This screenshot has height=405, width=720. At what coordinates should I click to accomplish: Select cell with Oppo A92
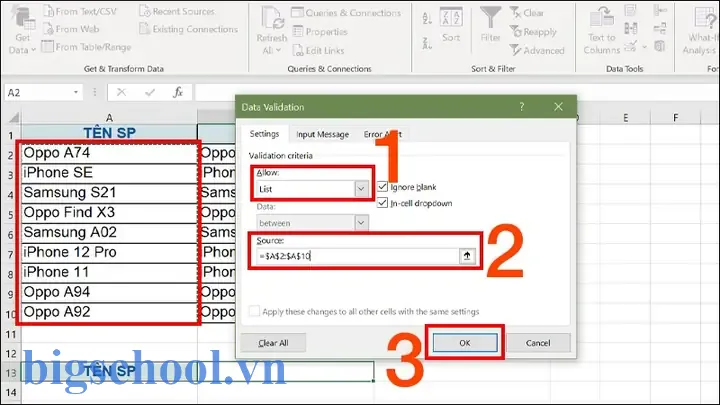coord(109,312)
